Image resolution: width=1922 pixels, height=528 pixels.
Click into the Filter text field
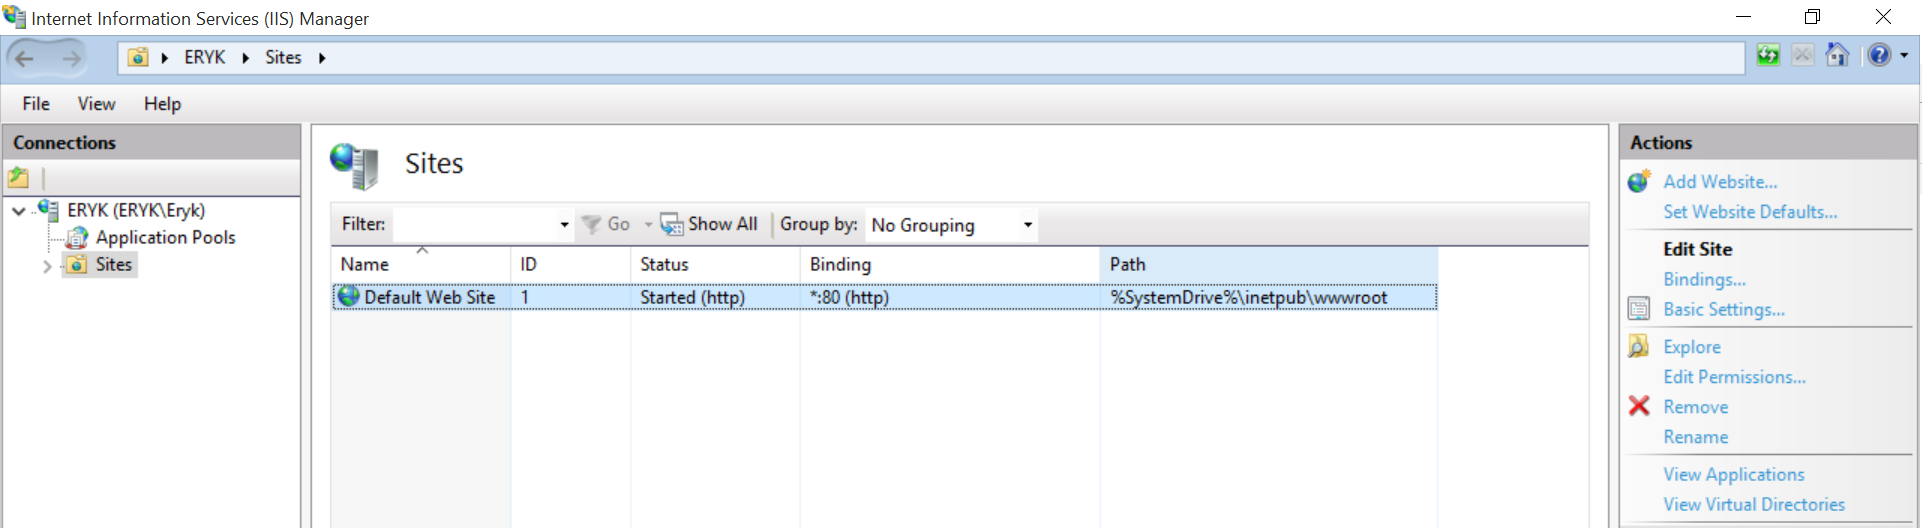pos(475,225)
